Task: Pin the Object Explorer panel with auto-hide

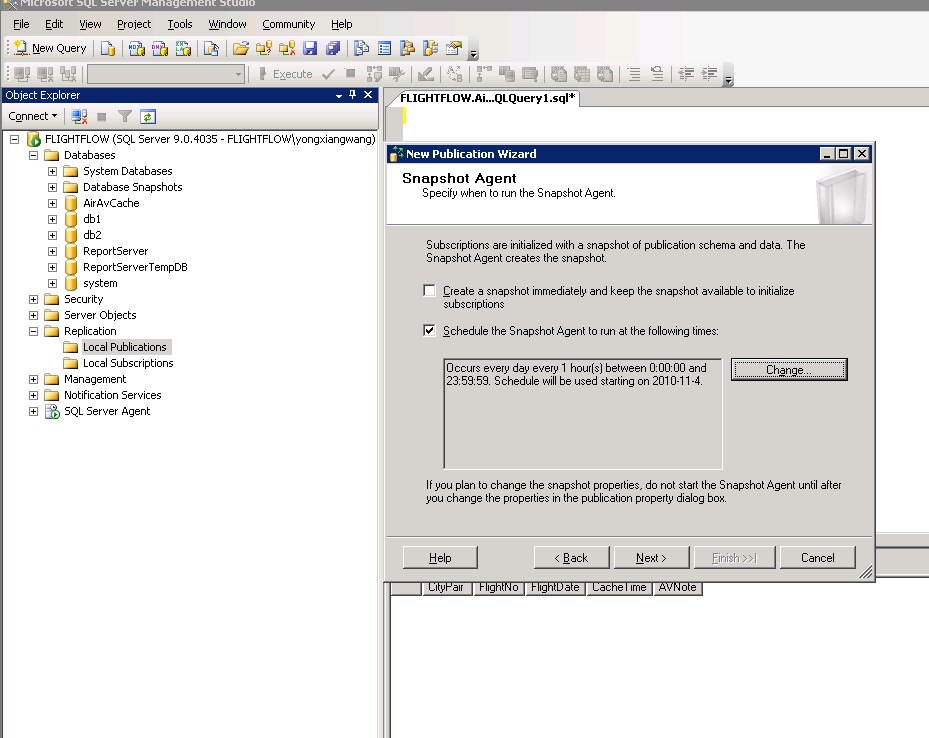Action: coord(352,95)
